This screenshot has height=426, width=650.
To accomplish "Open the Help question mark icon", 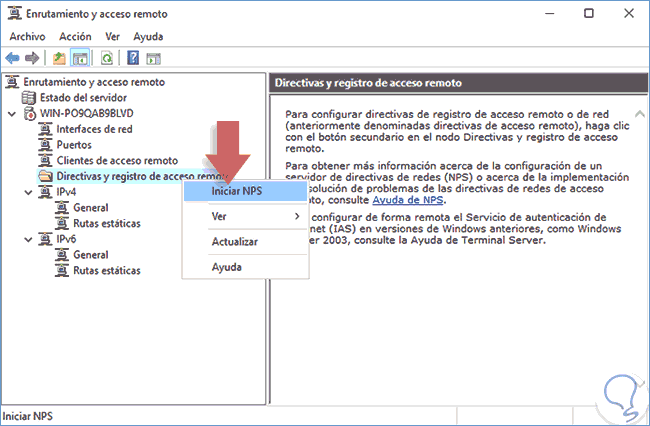I will coord(133,58).
